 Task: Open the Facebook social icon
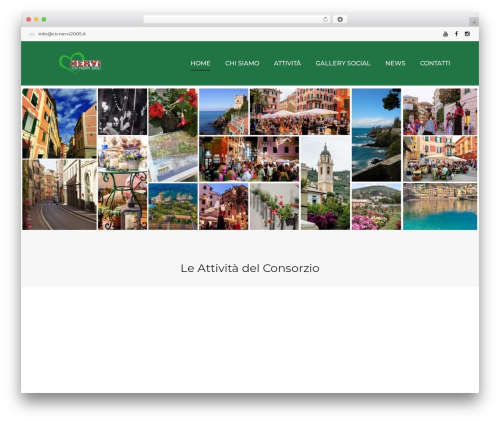click(456, 34)
